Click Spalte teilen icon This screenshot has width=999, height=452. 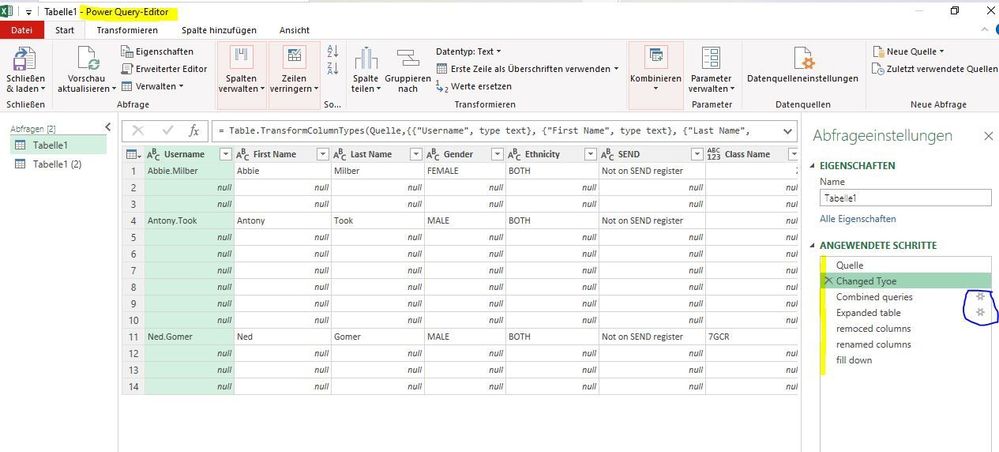[x=366, y=59]
